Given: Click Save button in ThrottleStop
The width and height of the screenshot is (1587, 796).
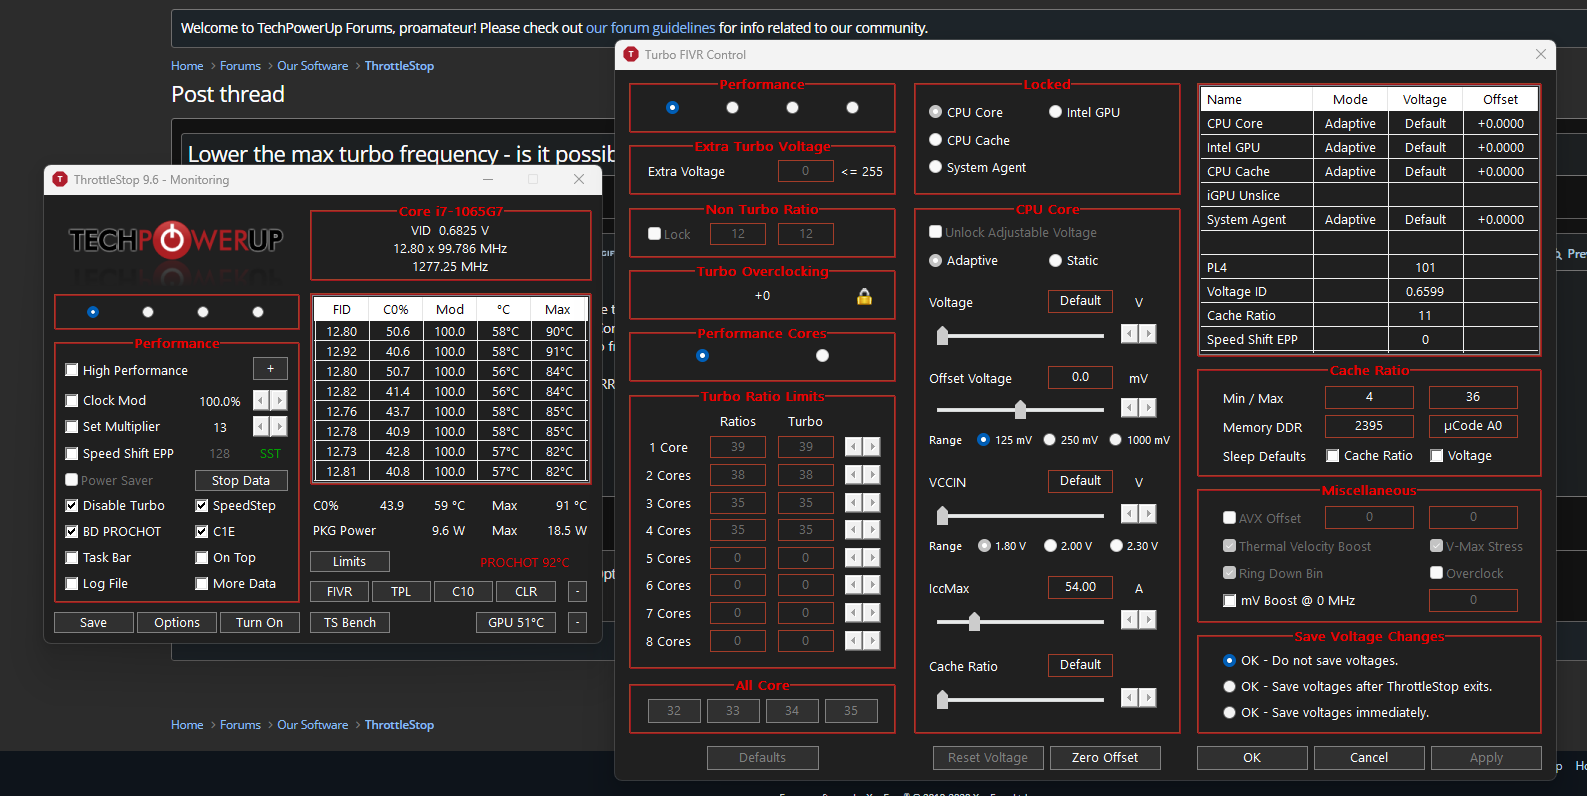Looking at the screenshot, I should tap(93, 622).
